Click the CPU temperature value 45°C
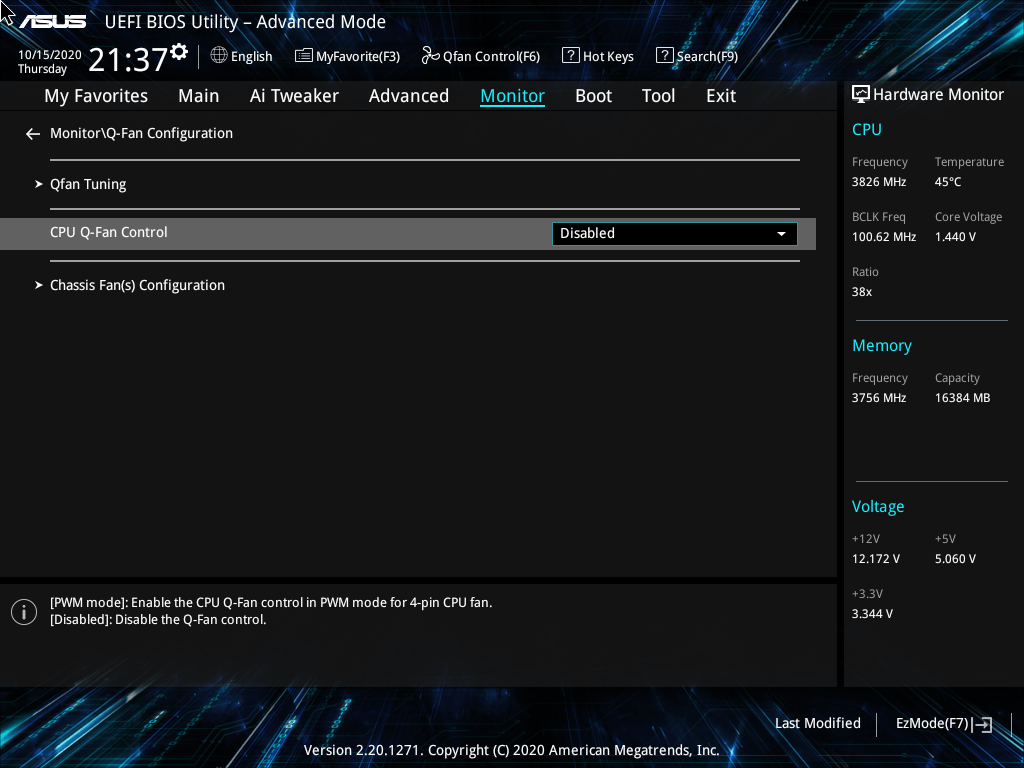1024x768 pixels. 948,182
